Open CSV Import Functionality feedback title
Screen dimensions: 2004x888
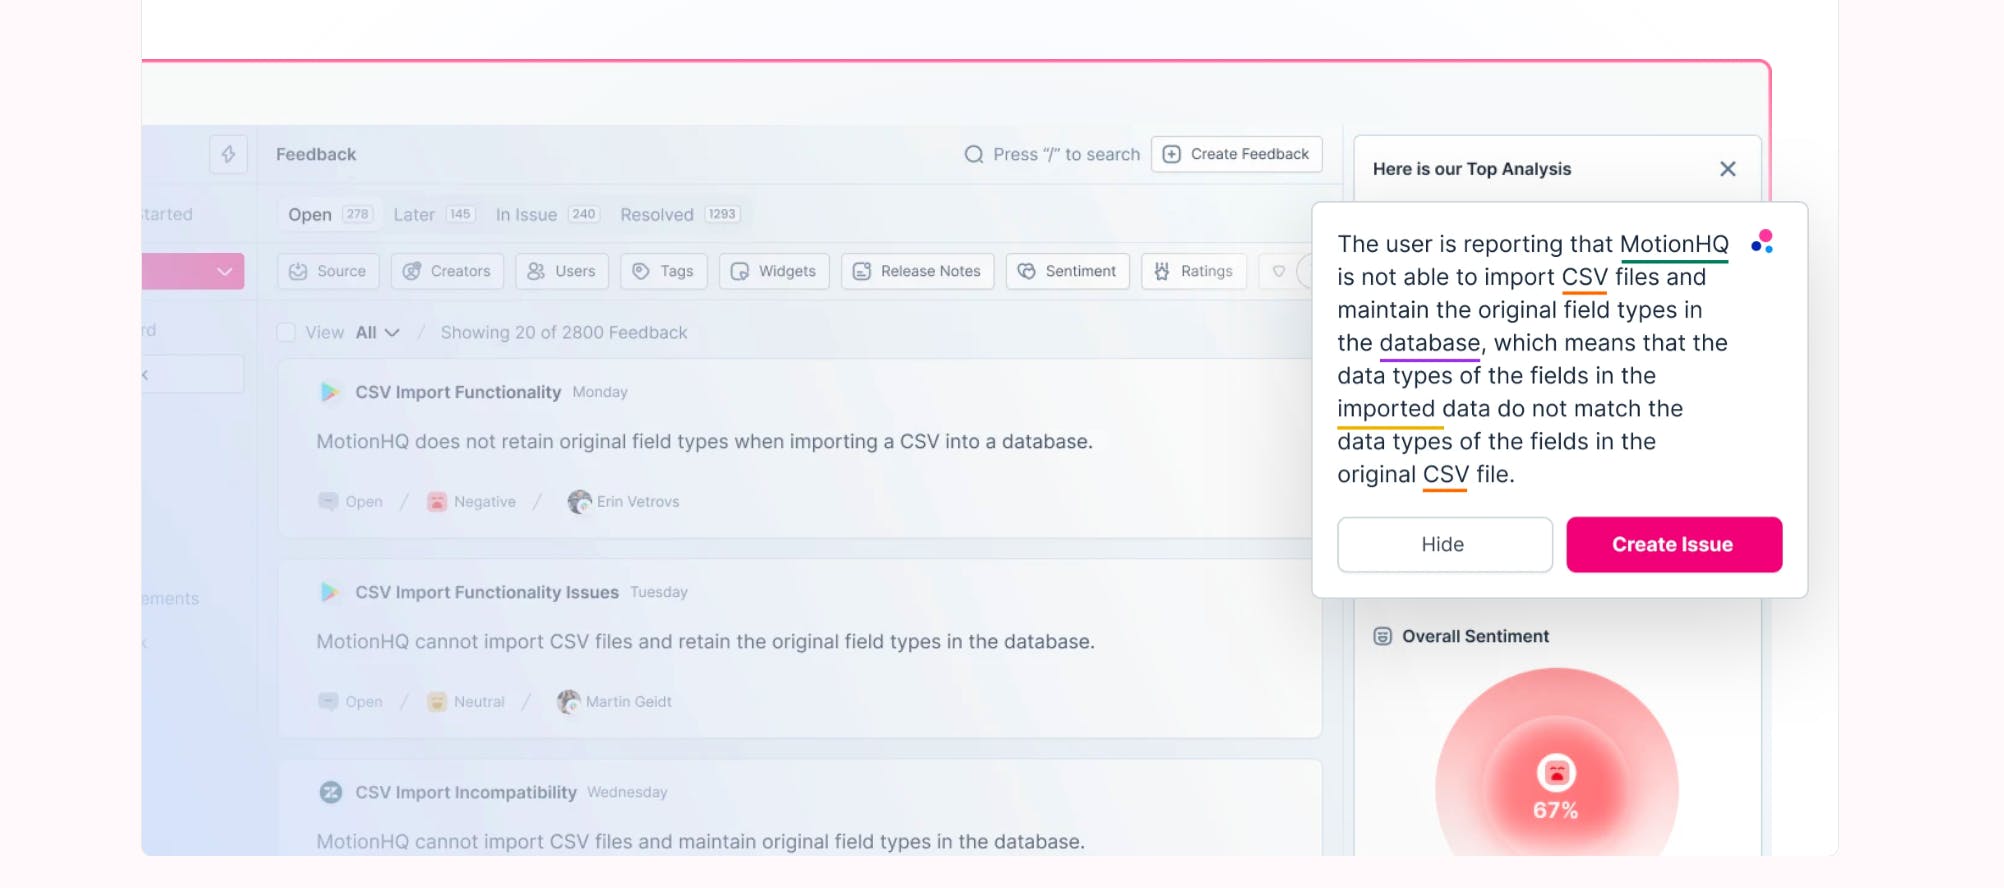coord(458,392)
